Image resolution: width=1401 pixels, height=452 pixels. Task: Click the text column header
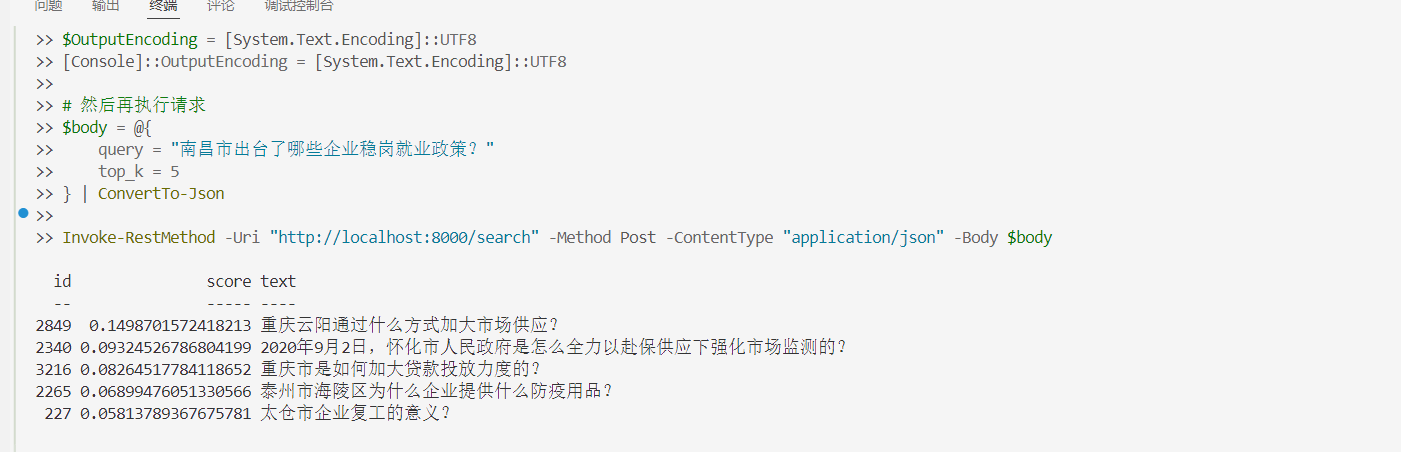click(278, 282)
